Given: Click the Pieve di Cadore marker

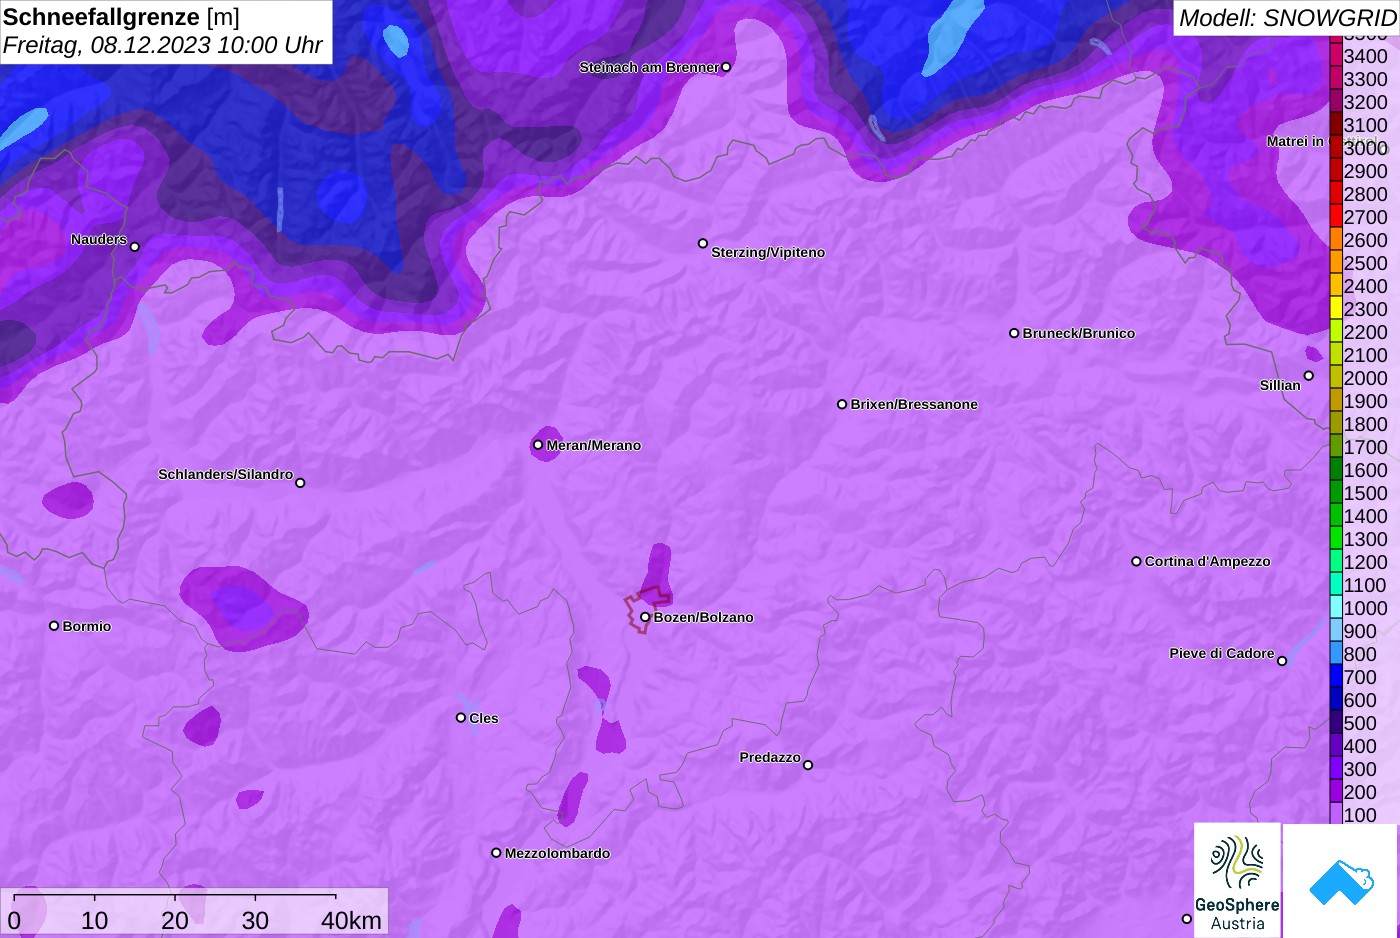Looking at the screenshot, I should click(1282, 661).
